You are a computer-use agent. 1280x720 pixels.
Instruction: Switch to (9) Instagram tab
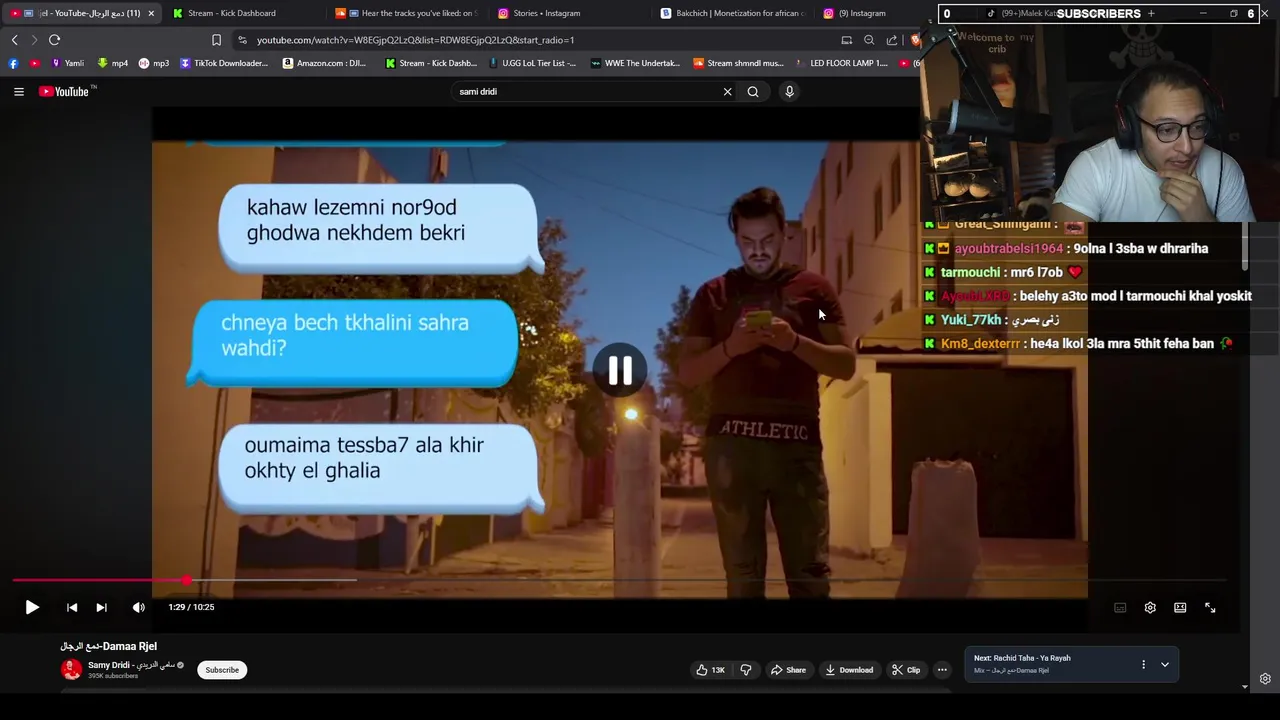(x=865, y=13)
